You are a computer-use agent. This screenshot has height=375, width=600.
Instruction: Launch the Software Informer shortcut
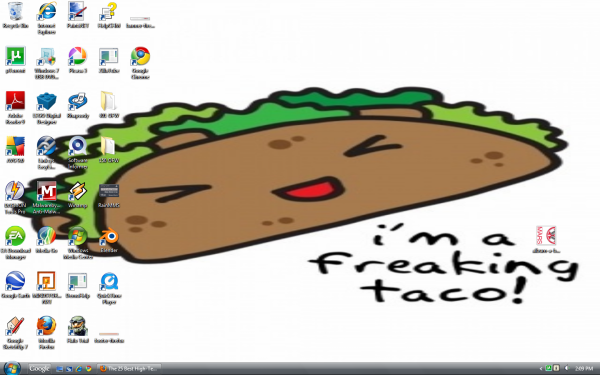pos(78,152)
